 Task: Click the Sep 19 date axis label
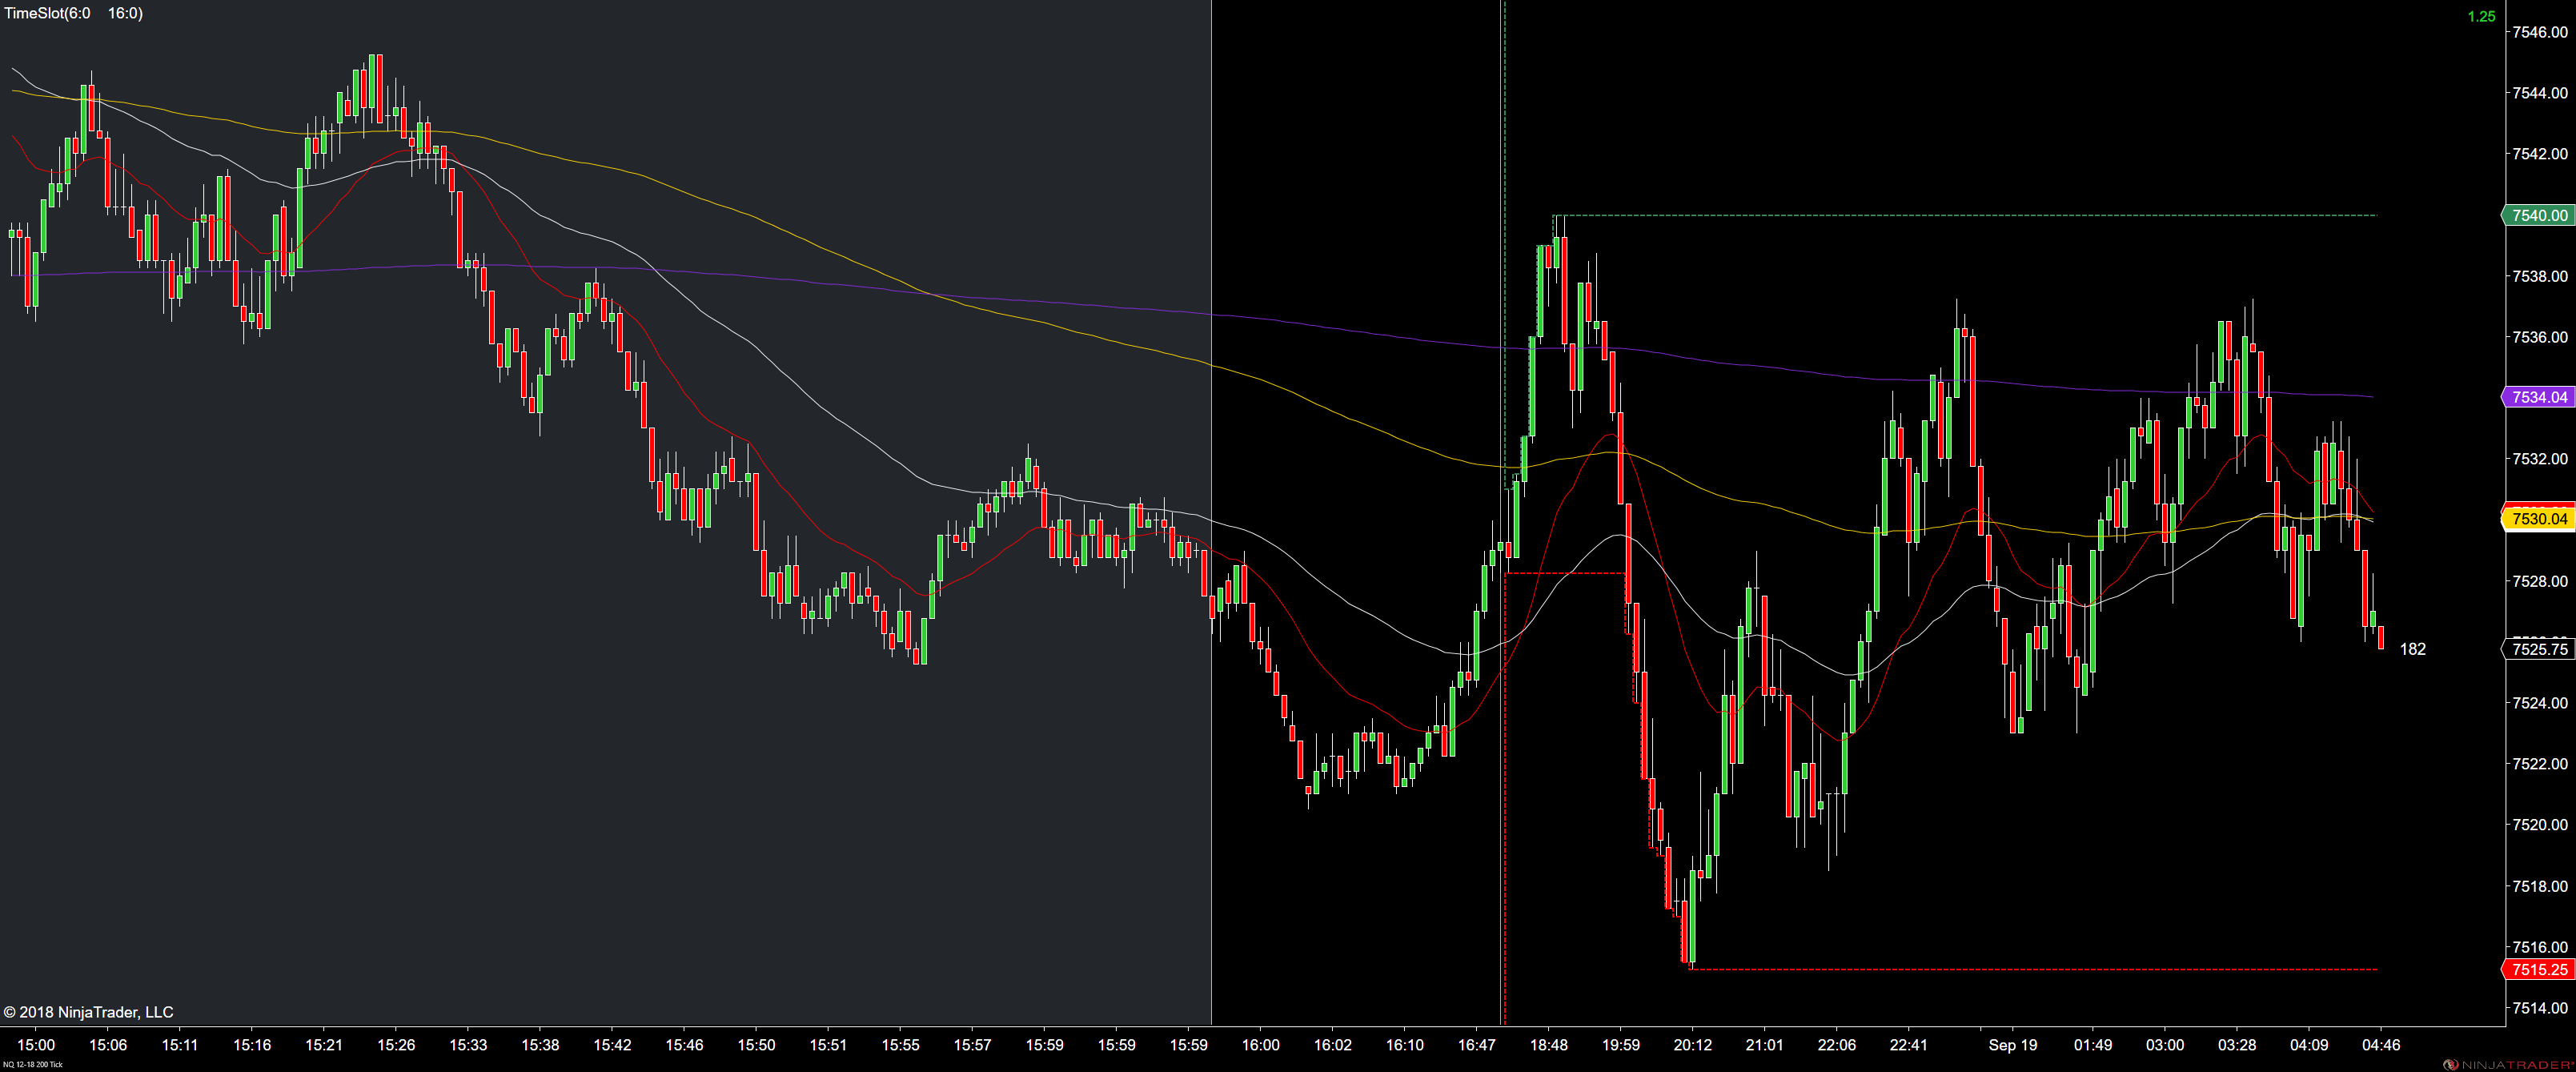coord(2012,1045)
